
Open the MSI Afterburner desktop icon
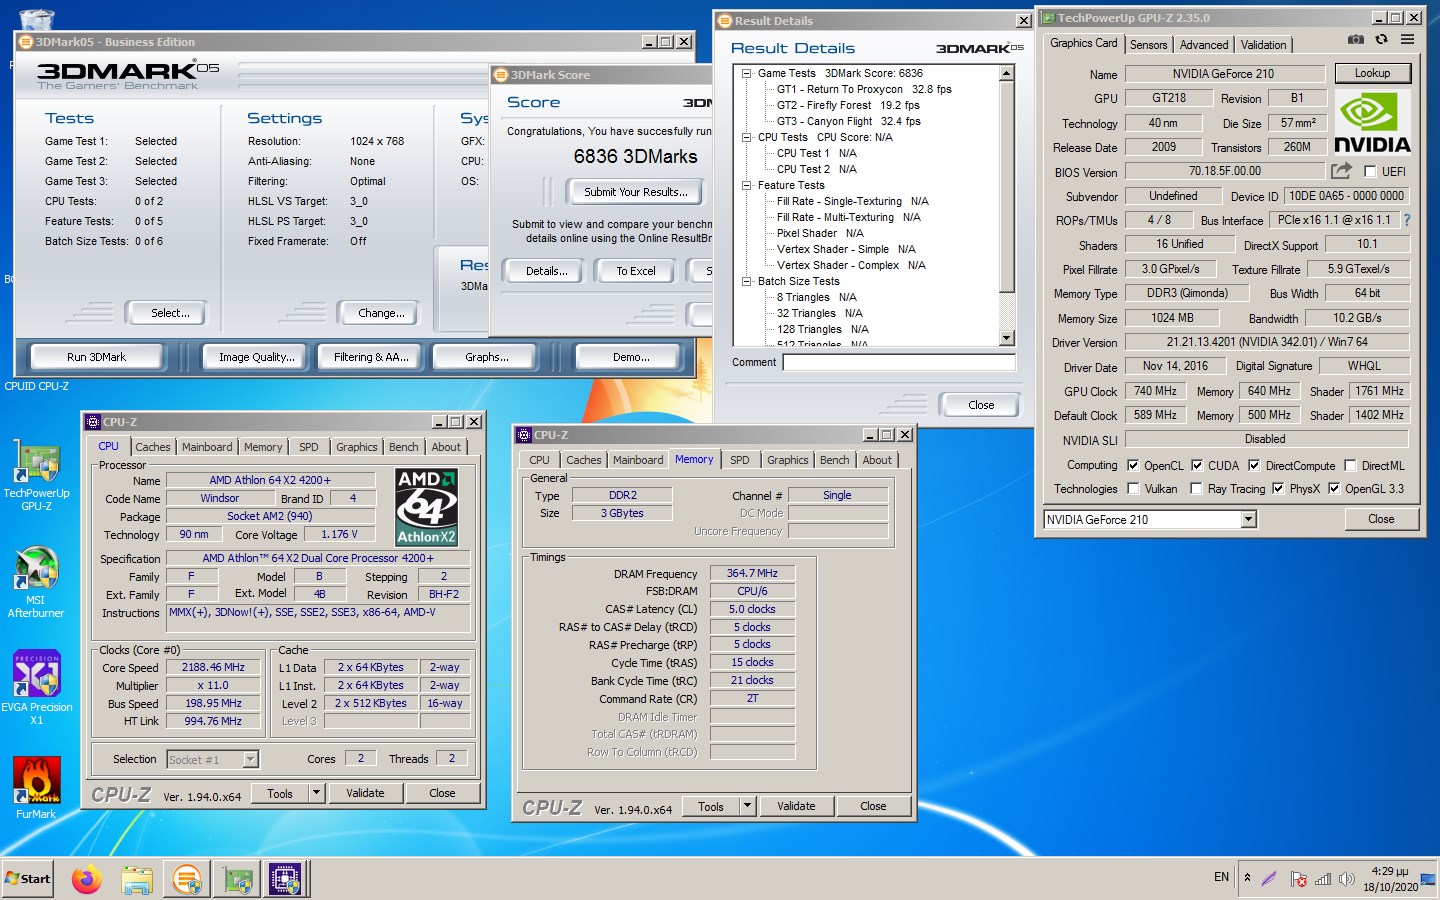click(x=36, y=582)
